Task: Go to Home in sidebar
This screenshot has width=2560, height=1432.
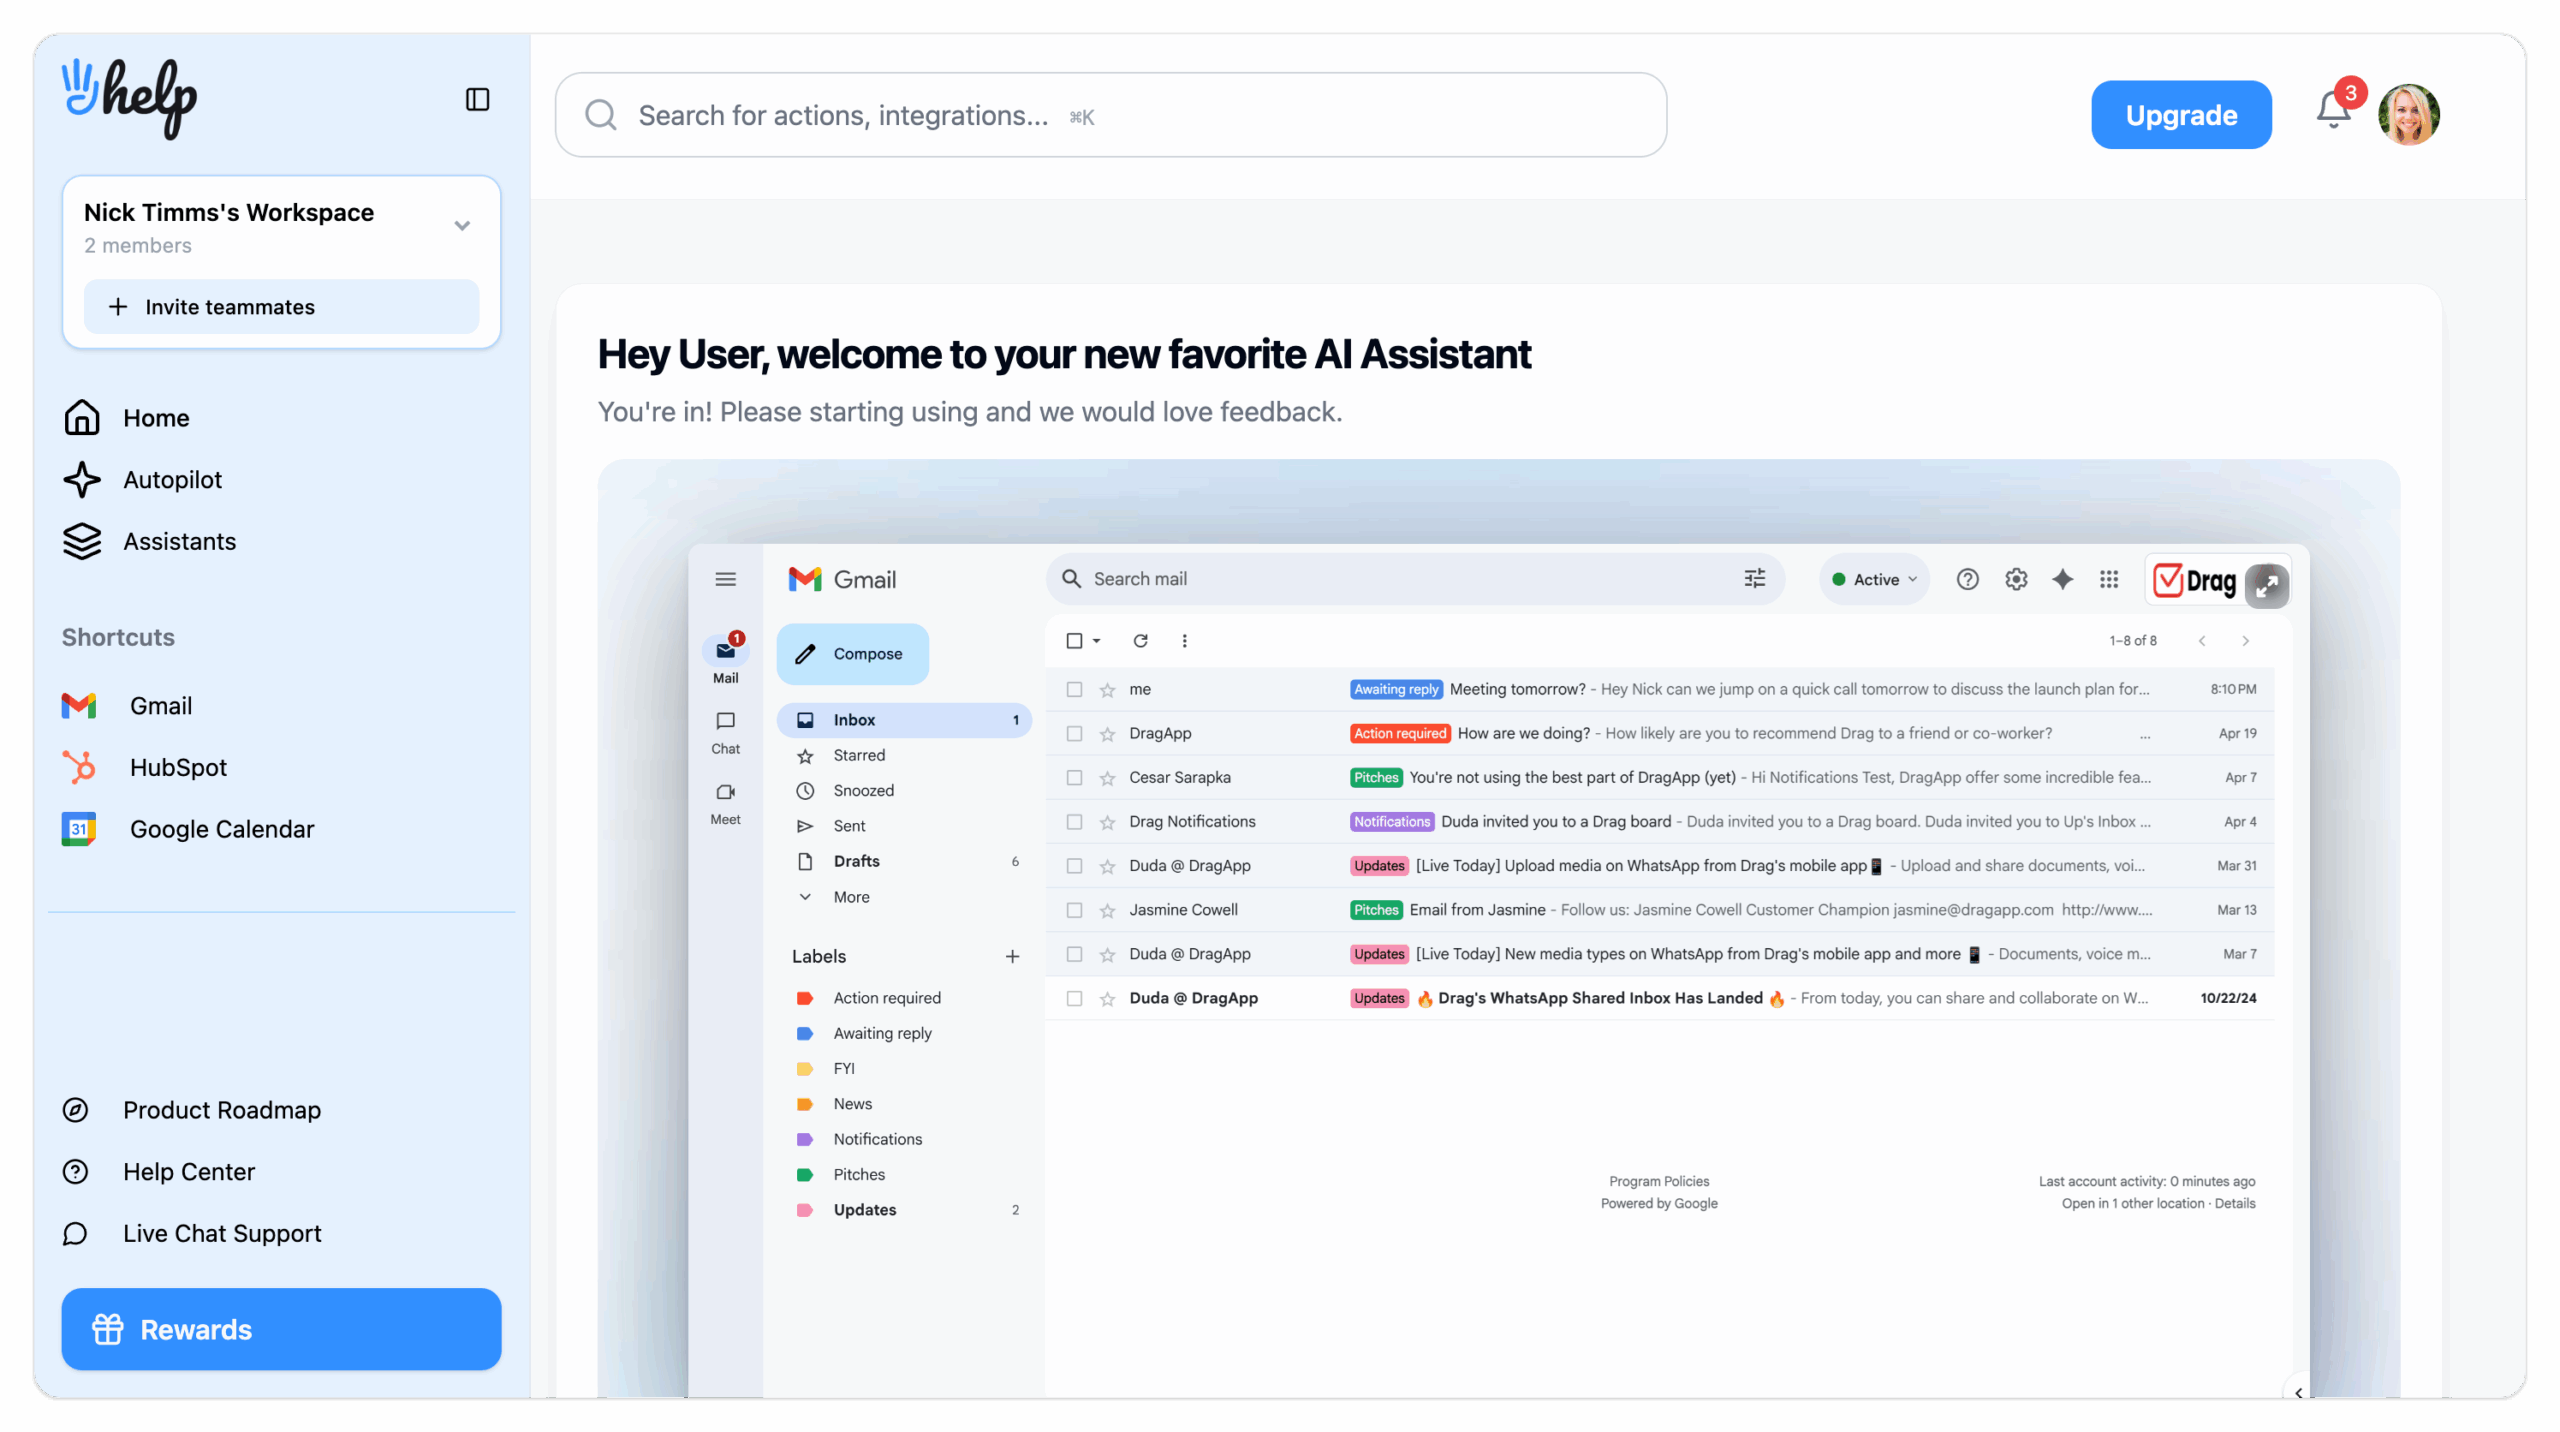Action: [x=126, y=418]
